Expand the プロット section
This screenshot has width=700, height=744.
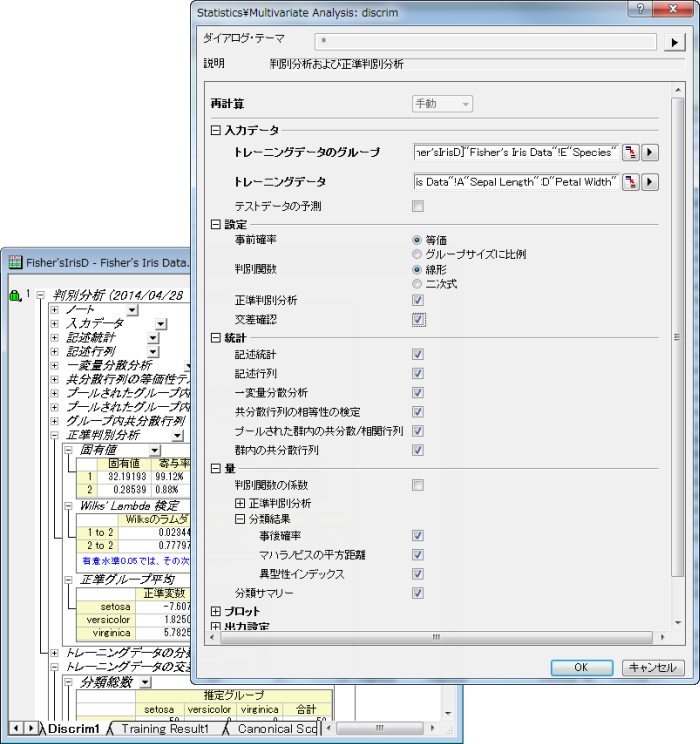(216, 611)
